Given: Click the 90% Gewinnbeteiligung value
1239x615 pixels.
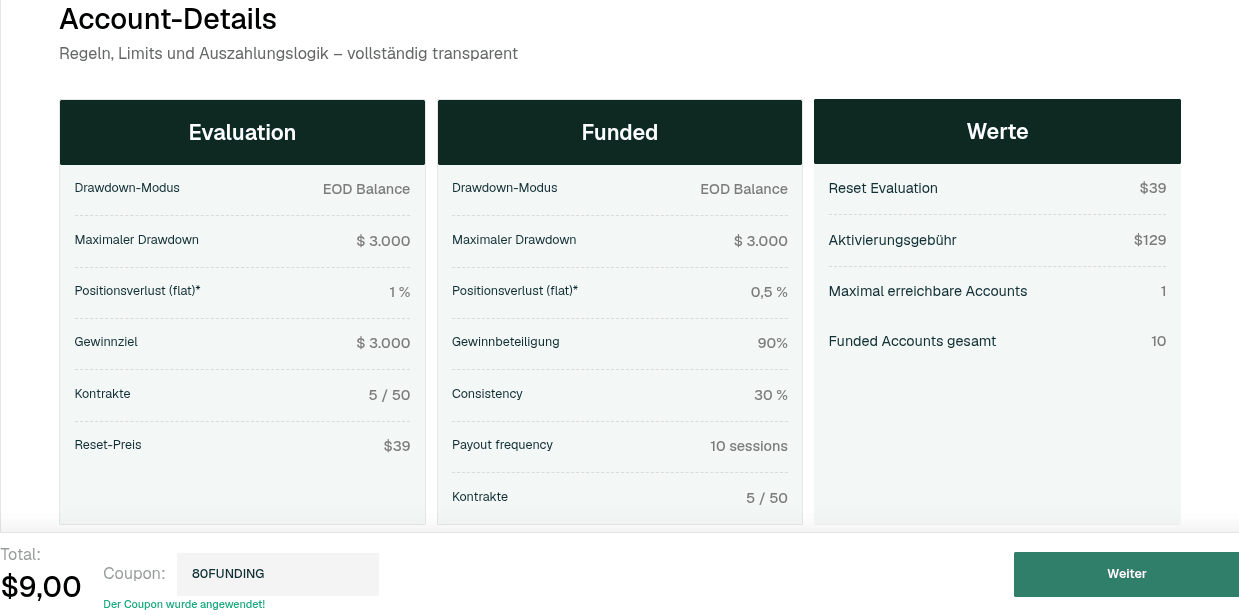Looking at the screenshot, I should pos(773,343).
